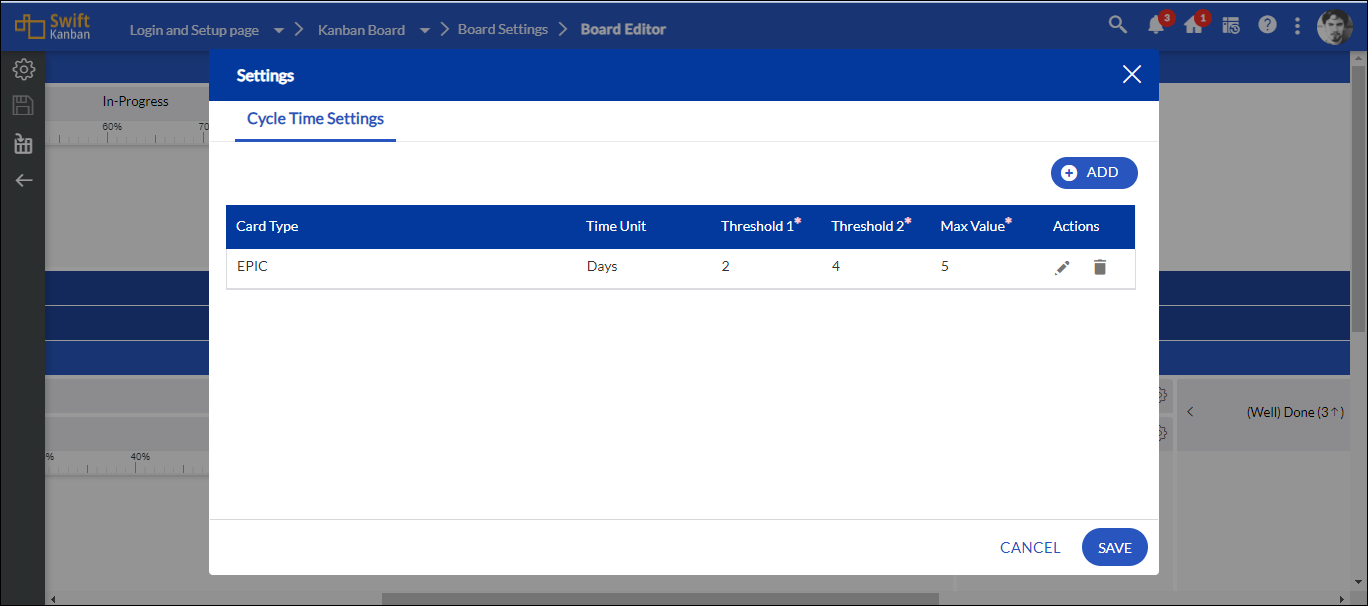The width and height of the screenshot is (1368, 606).
Task: Open the settings gear in the left sidebar
Action: [x=23, y=68]
